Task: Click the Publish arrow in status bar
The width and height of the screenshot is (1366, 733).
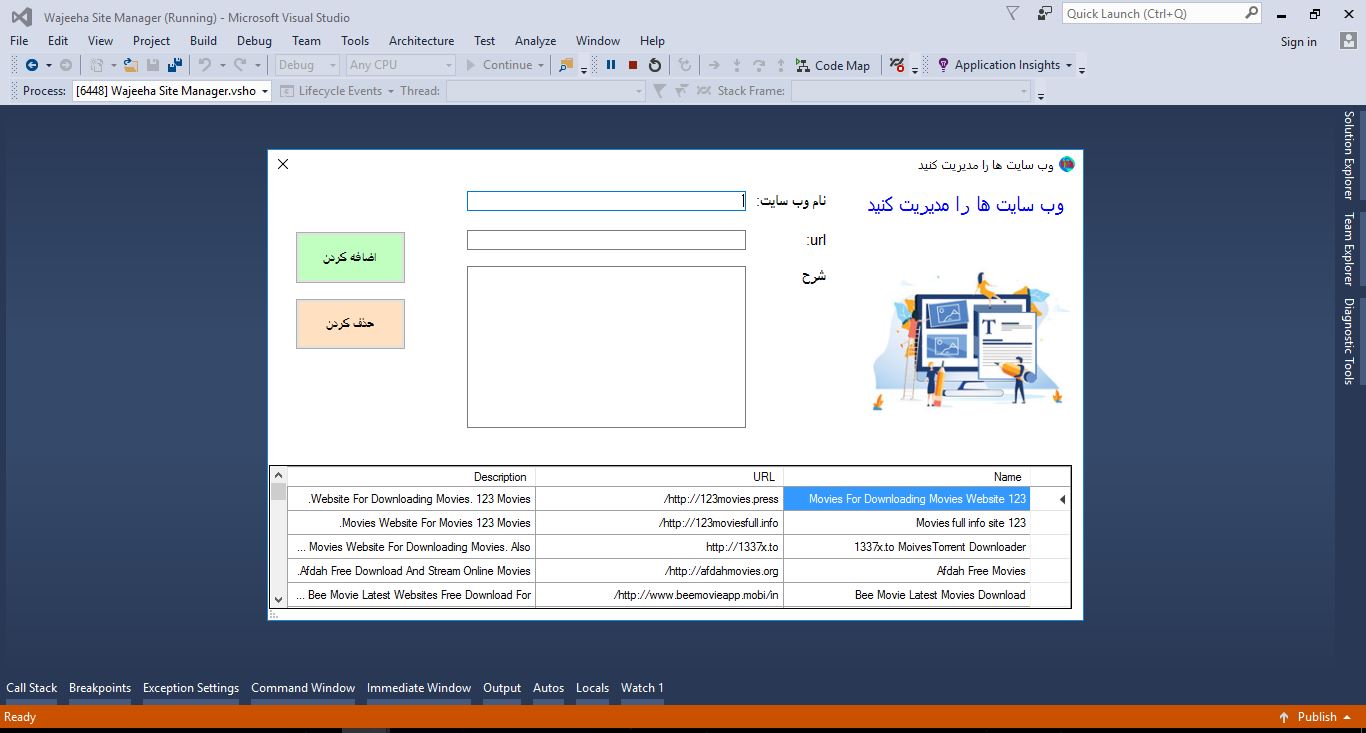Action: [1284, 717]
